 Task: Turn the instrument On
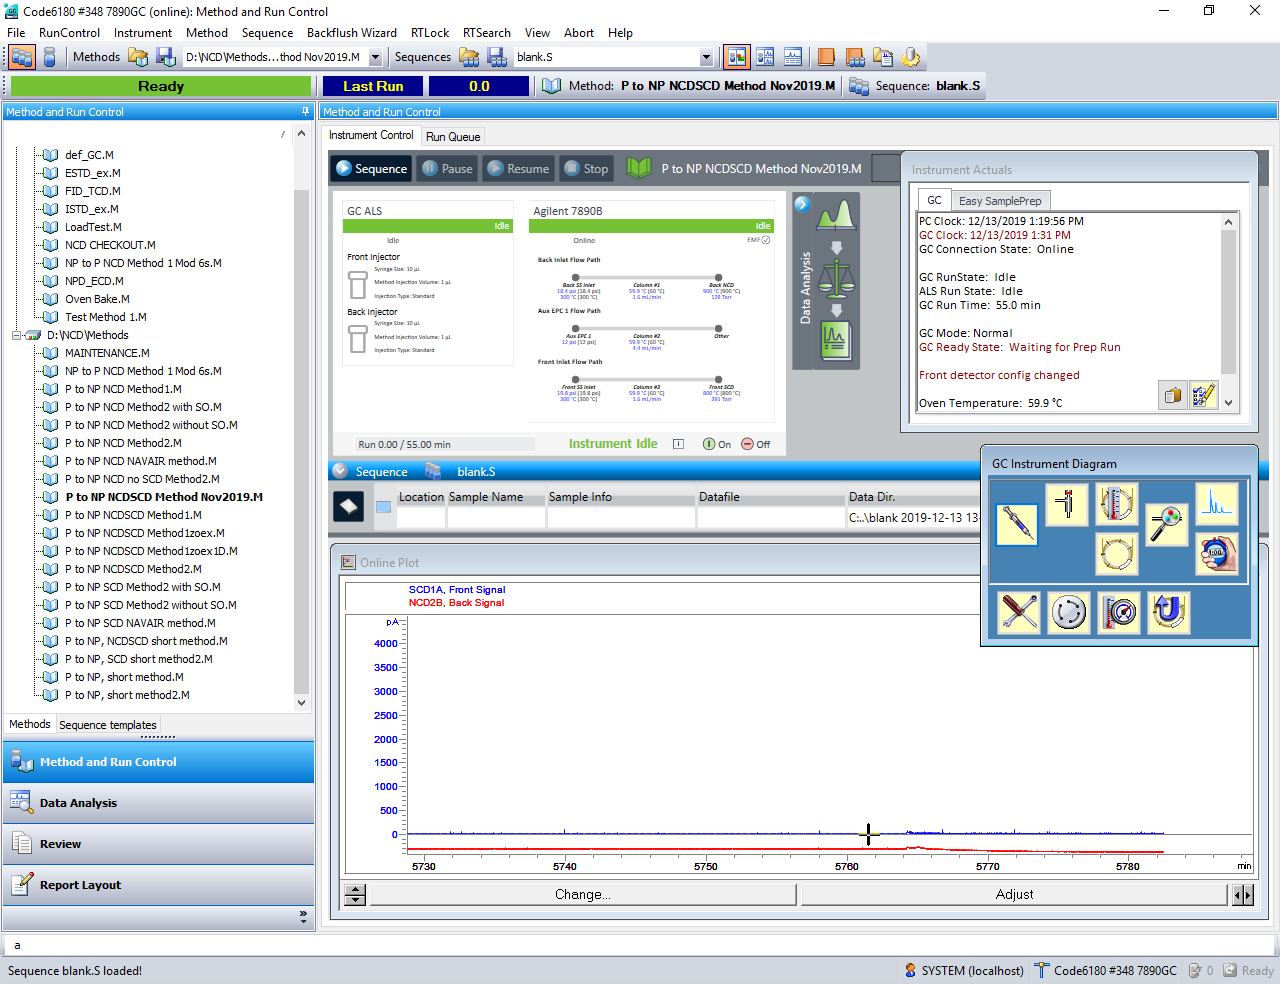716,444
